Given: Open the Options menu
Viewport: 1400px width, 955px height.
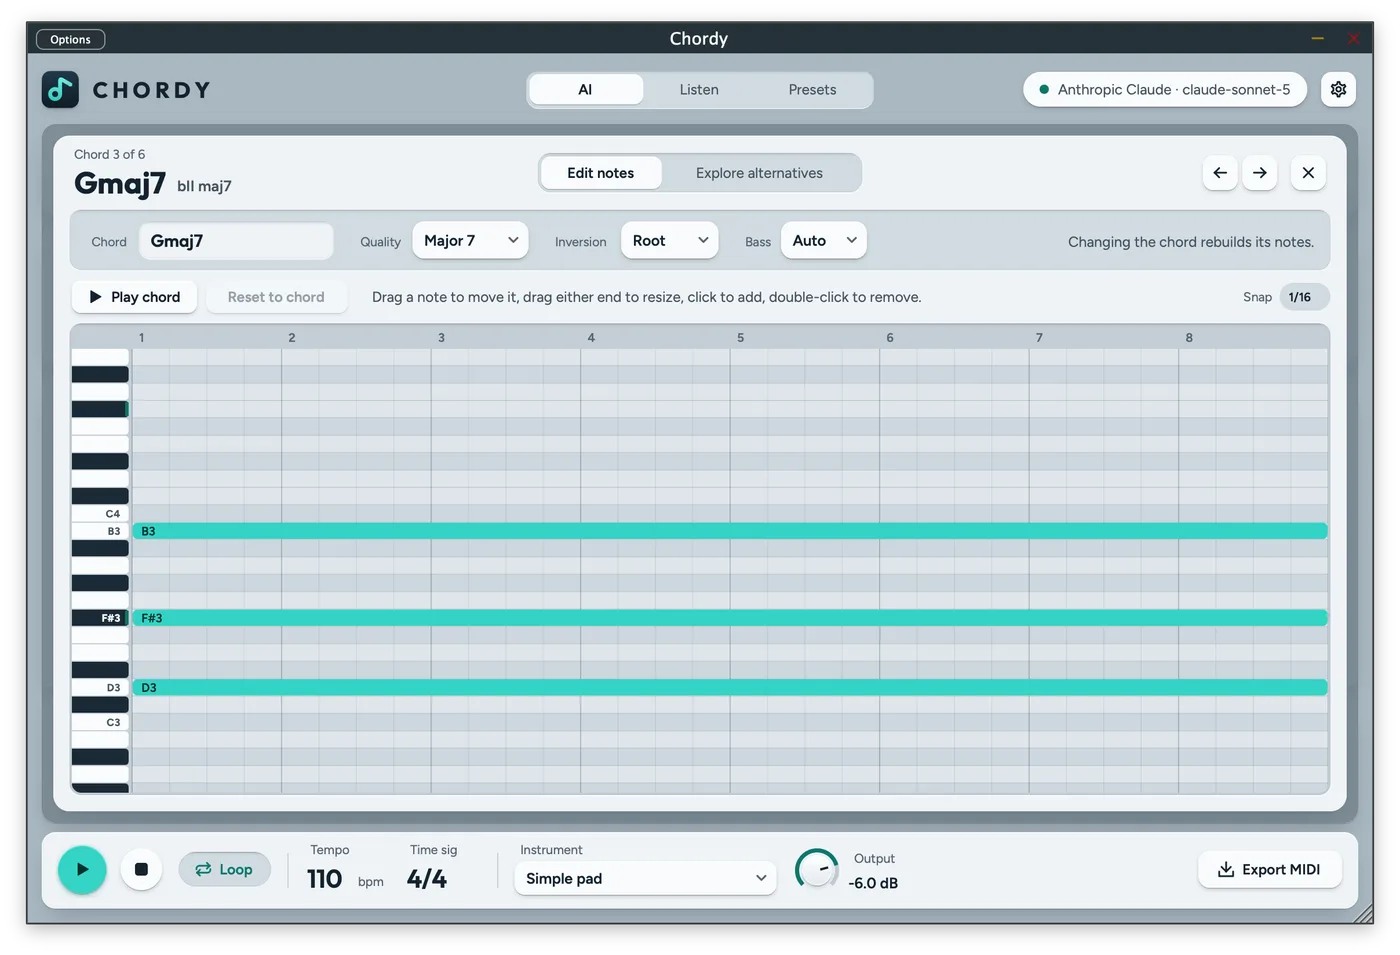Looking at the screenshot, I should (70, 39).
